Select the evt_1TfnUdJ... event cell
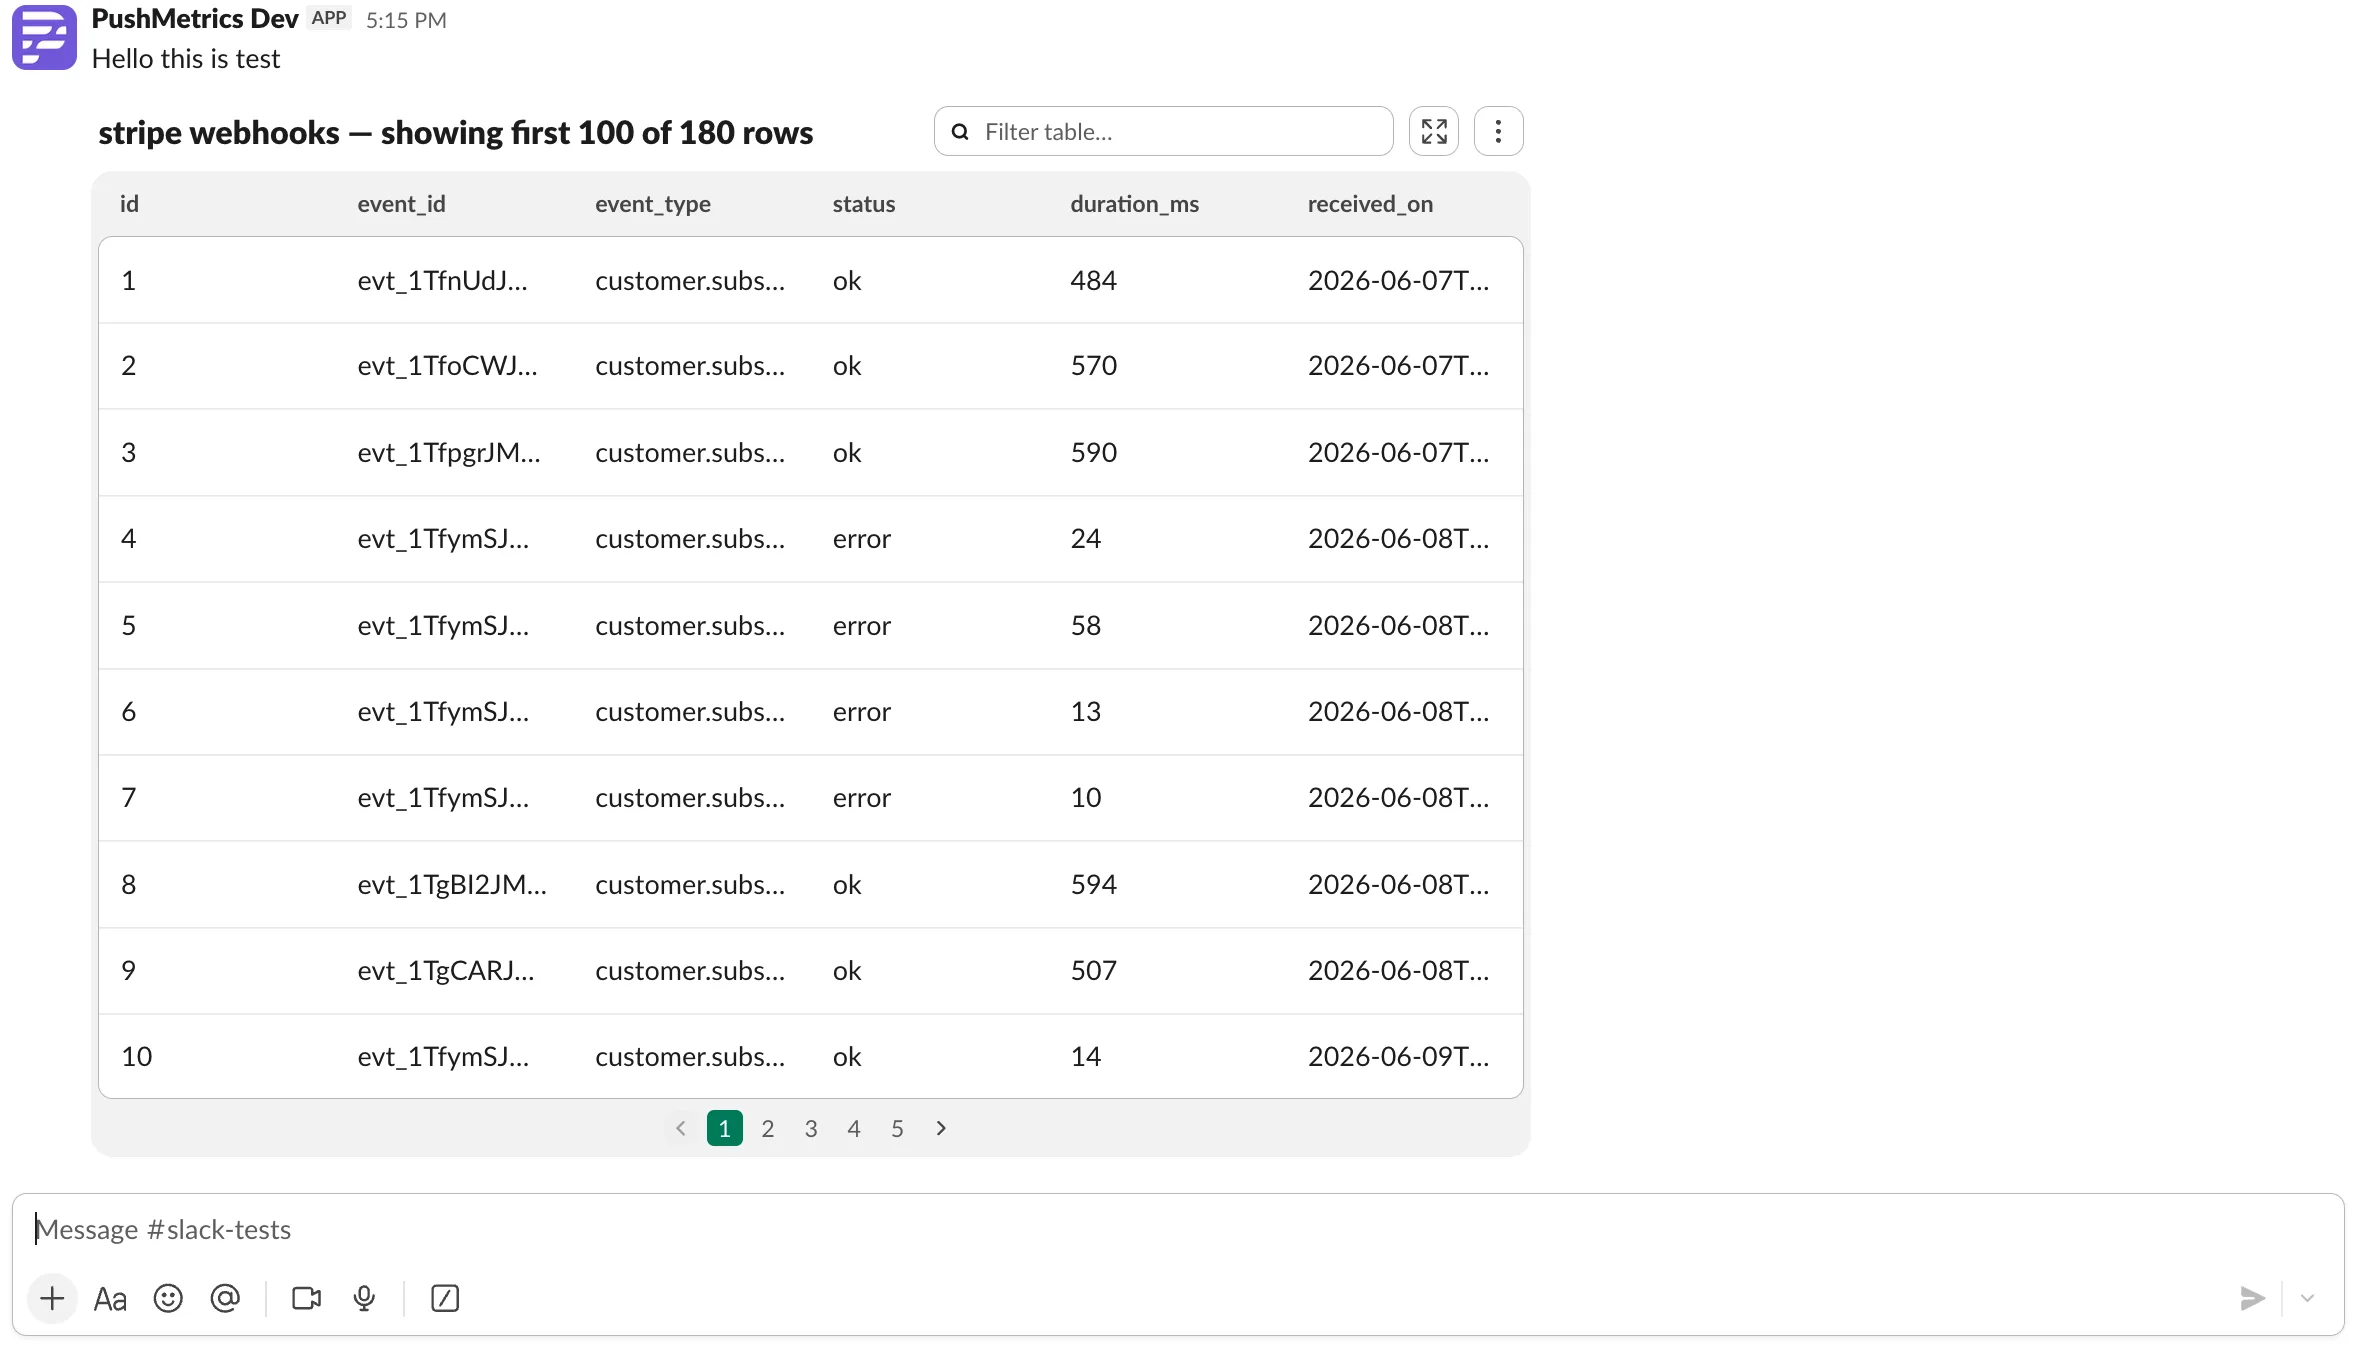Image resolution: width=2368 pixels, height=1356 pixels. (x=443, y=281)
